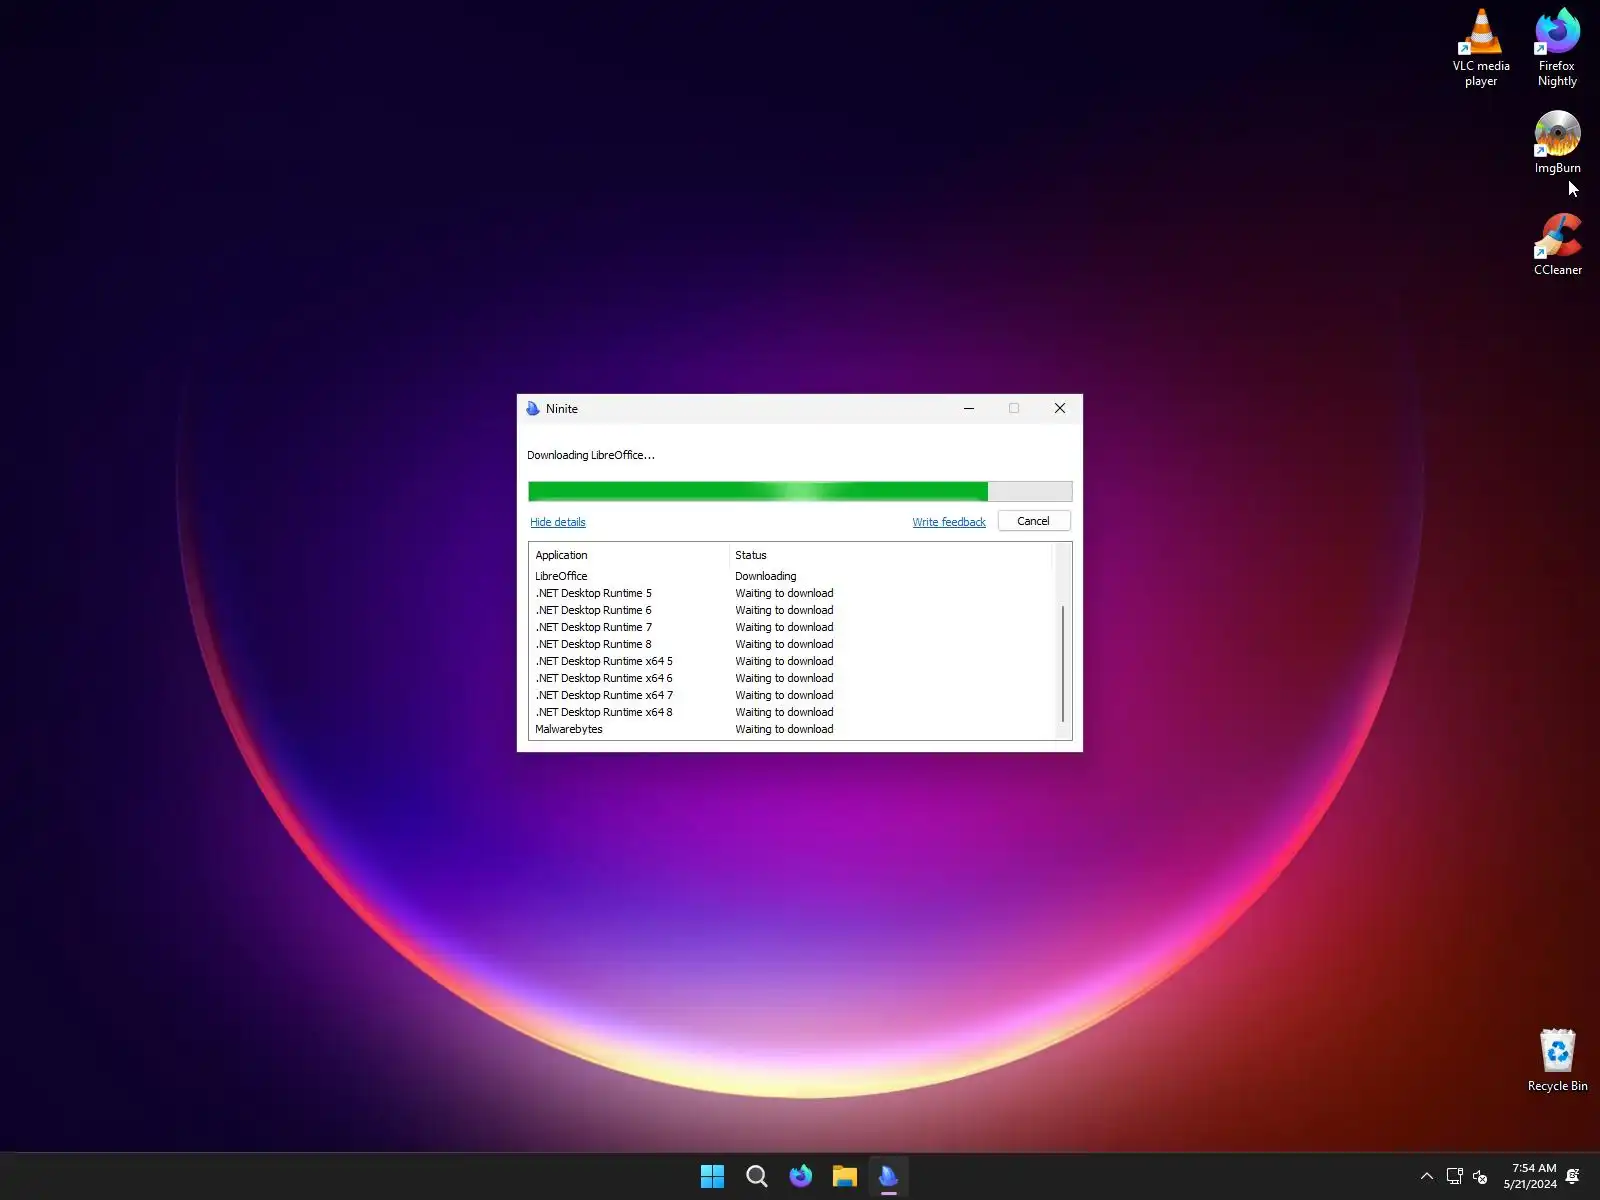Open taskbar Search
The width and height of the screenshot is (1600, 1200).
pyautogui.click(x=757, y=1176)
